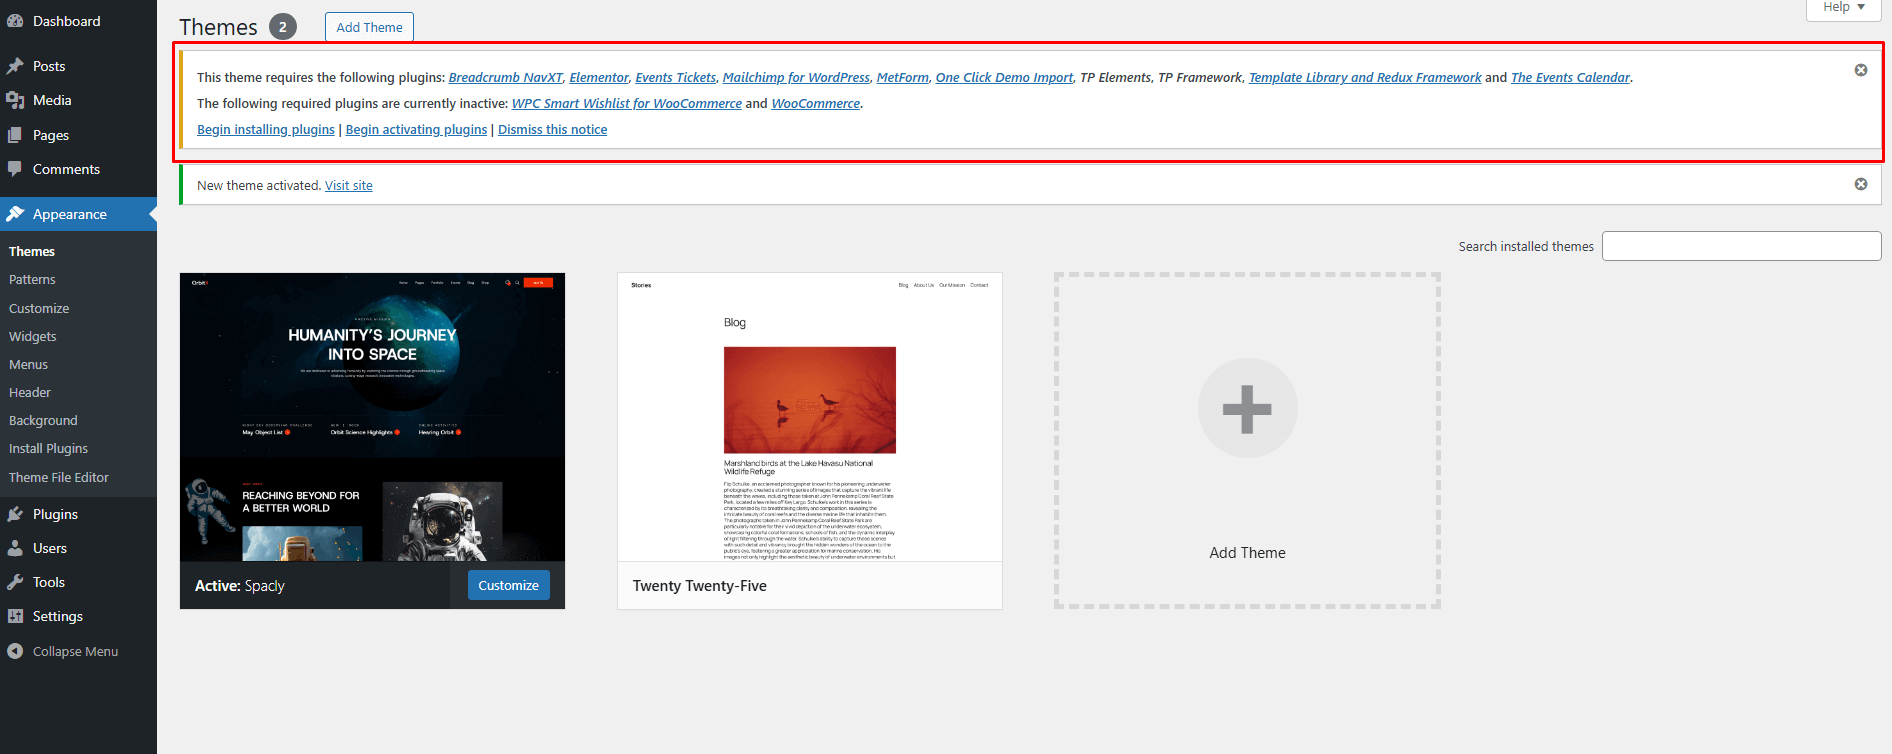Open the Breadcrumb NavXT plugin link
This screenshot has width=1892, height=754.
click(x=505, y=77)
